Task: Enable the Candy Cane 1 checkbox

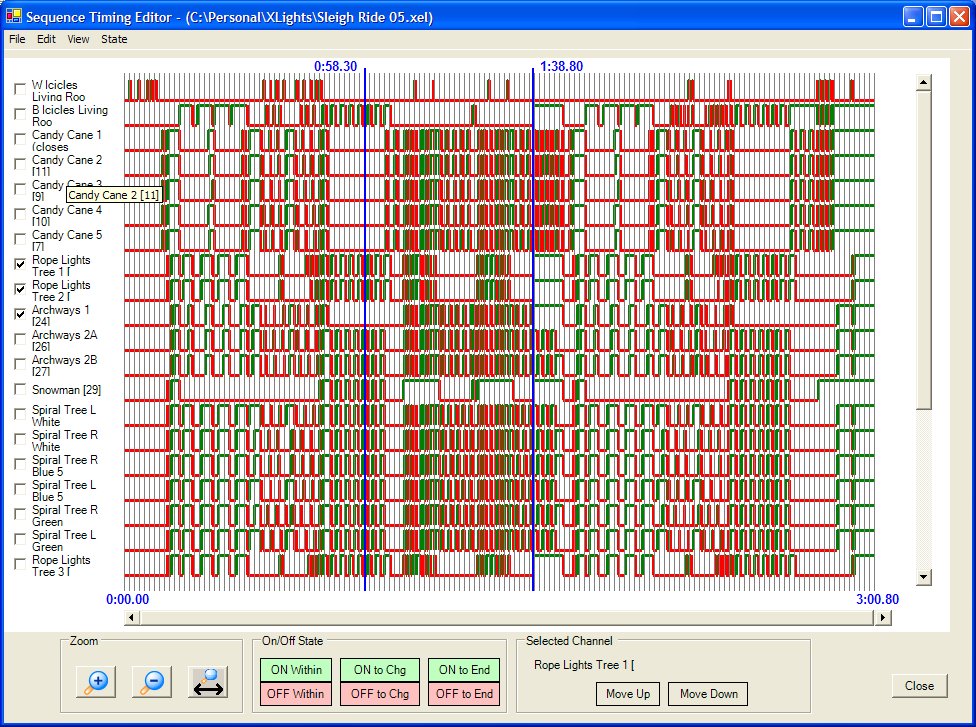Action: click(x=20, y=139)
